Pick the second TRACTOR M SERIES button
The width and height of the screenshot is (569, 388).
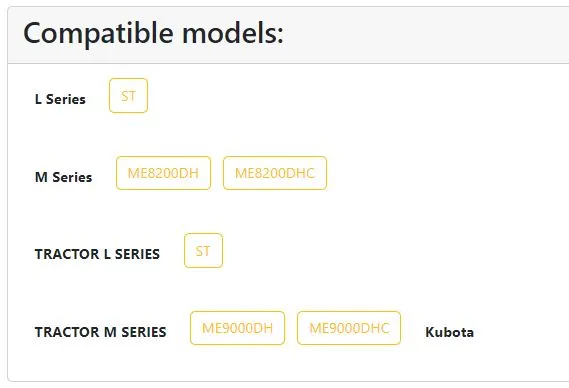click(349, 328)
